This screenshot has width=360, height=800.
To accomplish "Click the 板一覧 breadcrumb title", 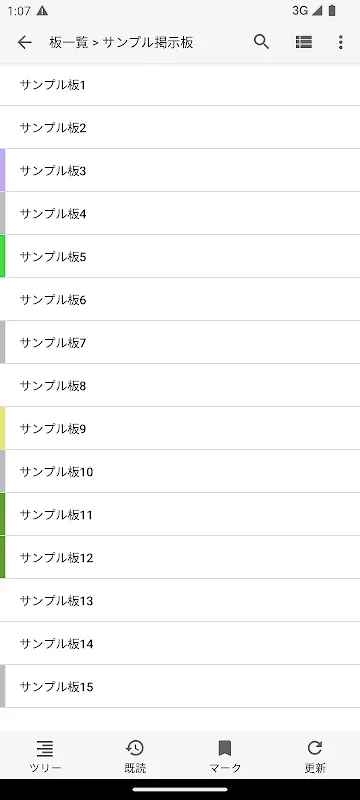I will (x=69, y=42).
